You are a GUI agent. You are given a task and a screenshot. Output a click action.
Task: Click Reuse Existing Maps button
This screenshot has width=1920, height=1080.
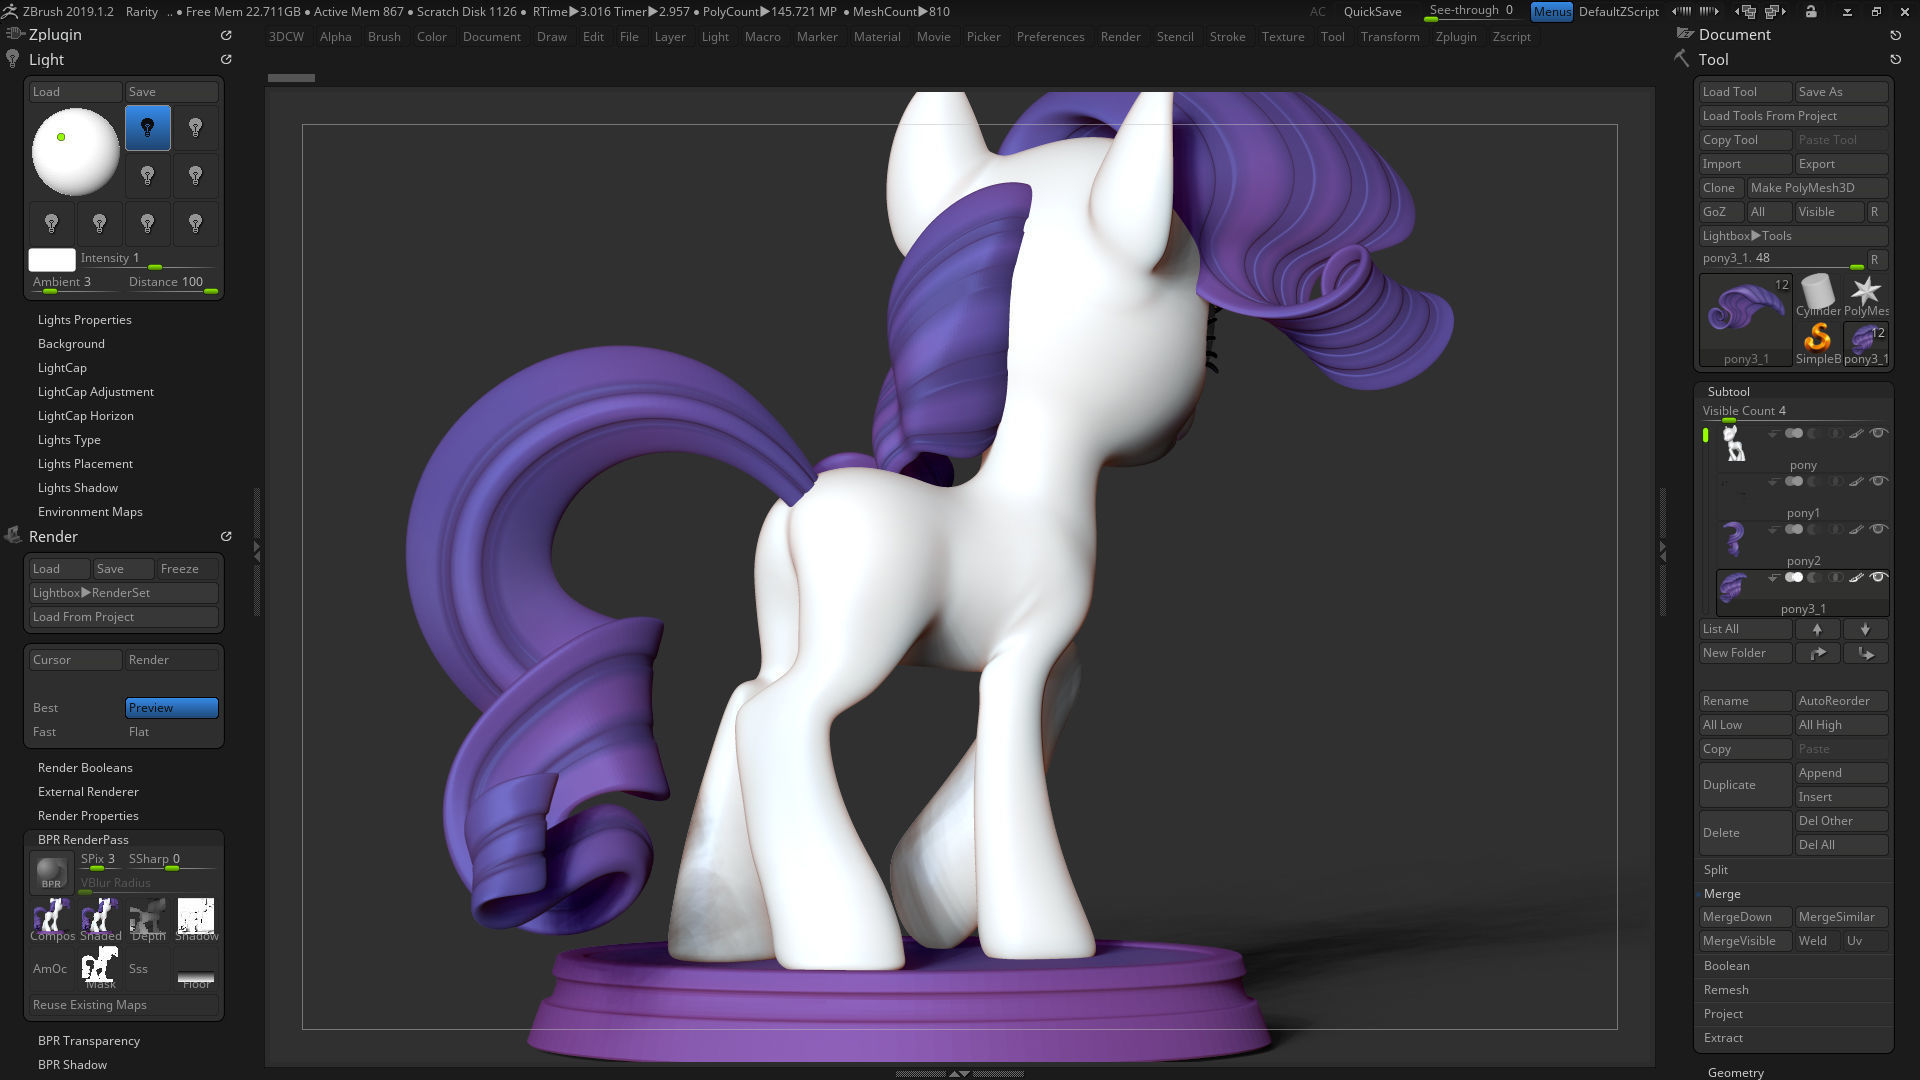pyautogui.click(x=124, y=1005)
